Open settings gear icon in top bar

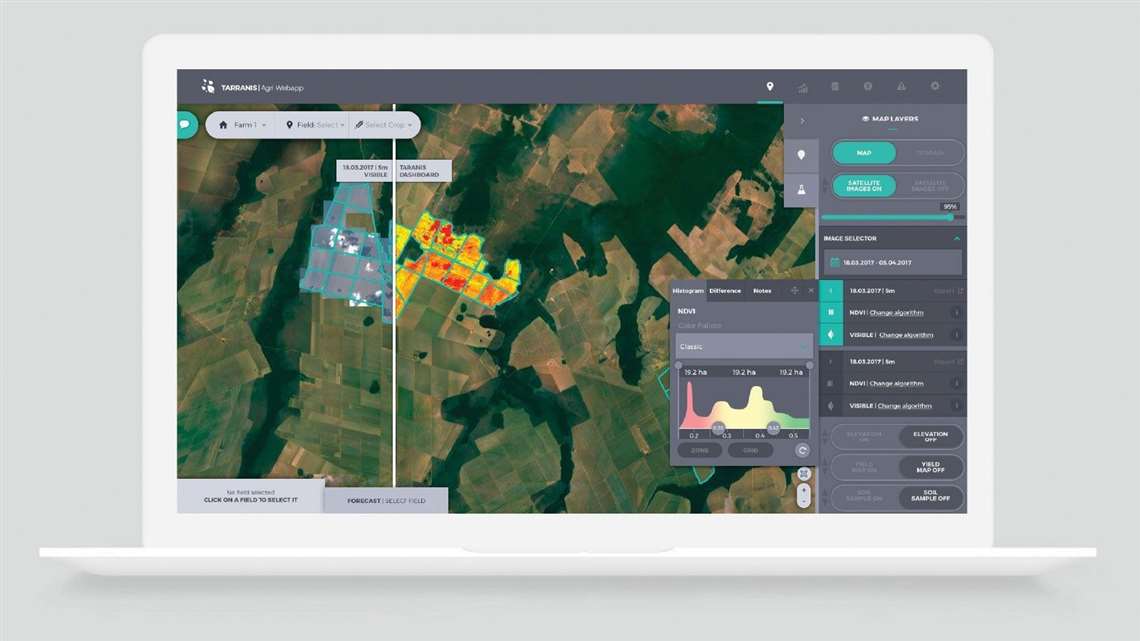coord(935,86)
